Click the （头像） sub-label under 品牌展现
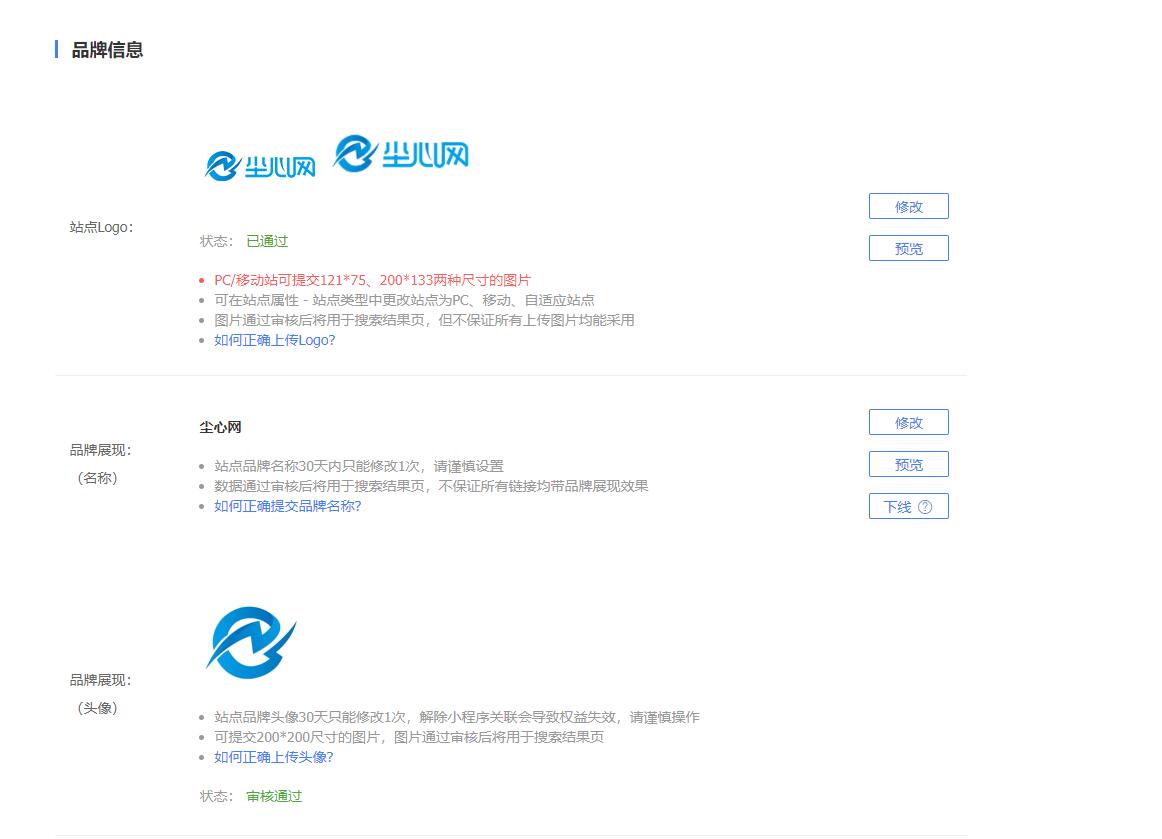Image resolution: width=1162 pixels, height=839 pixels. pyautogui.click(x=97, y=708)
